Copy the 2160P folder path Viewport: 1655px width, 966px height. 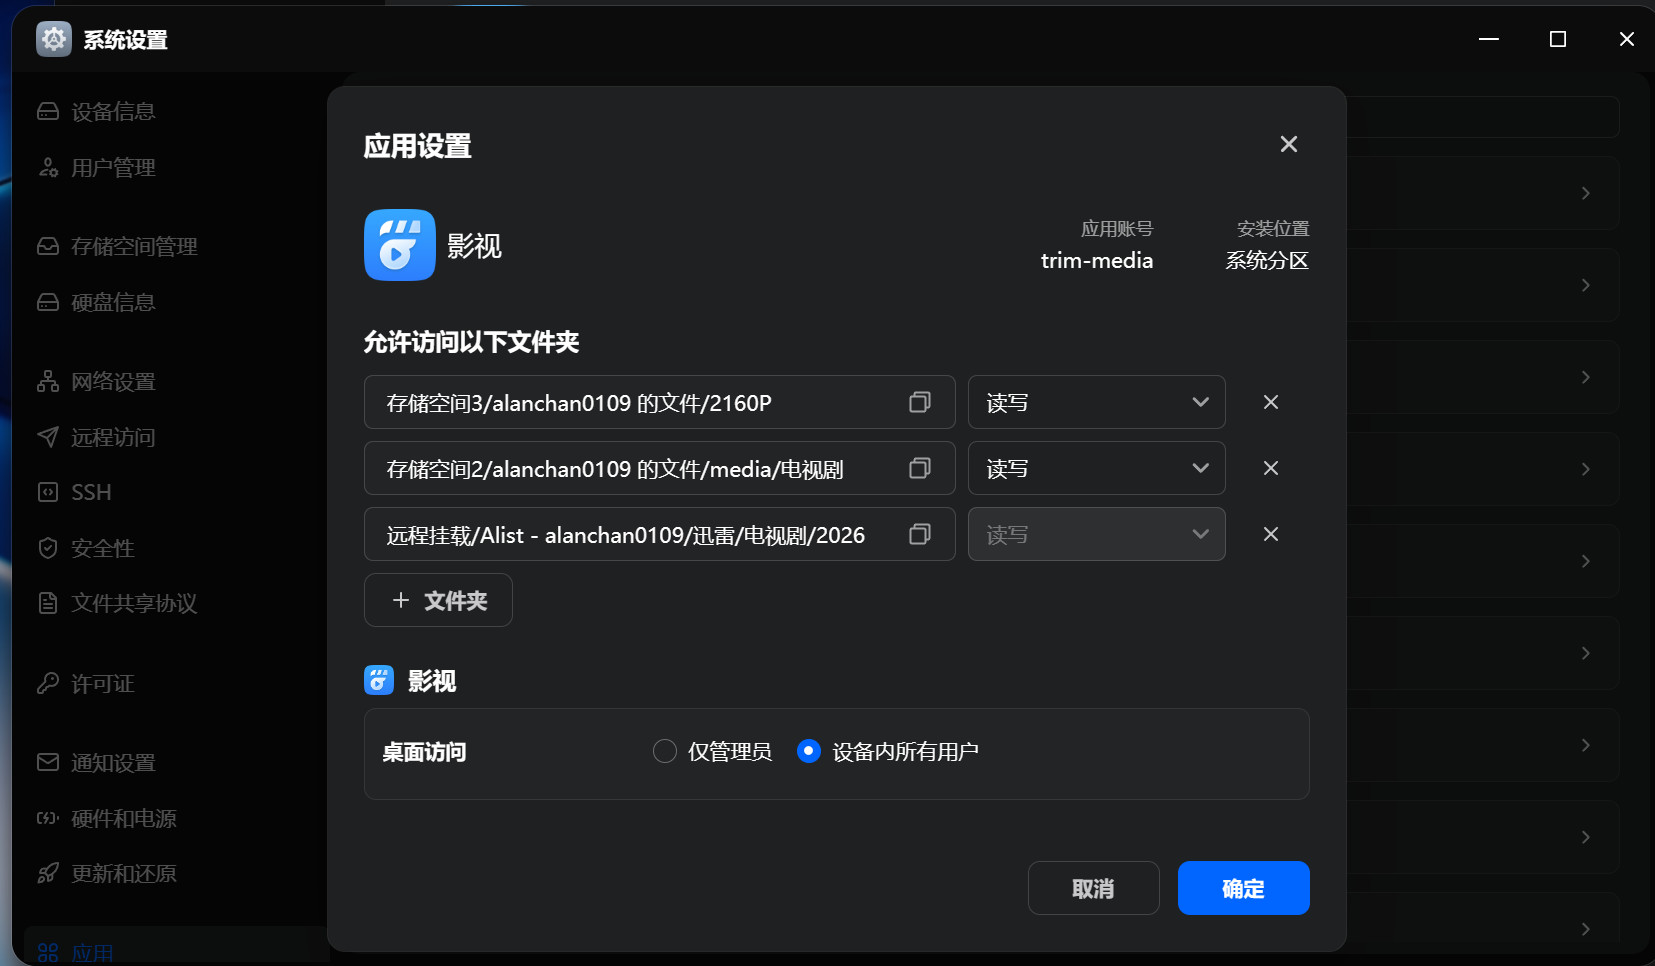pos(918,402)
